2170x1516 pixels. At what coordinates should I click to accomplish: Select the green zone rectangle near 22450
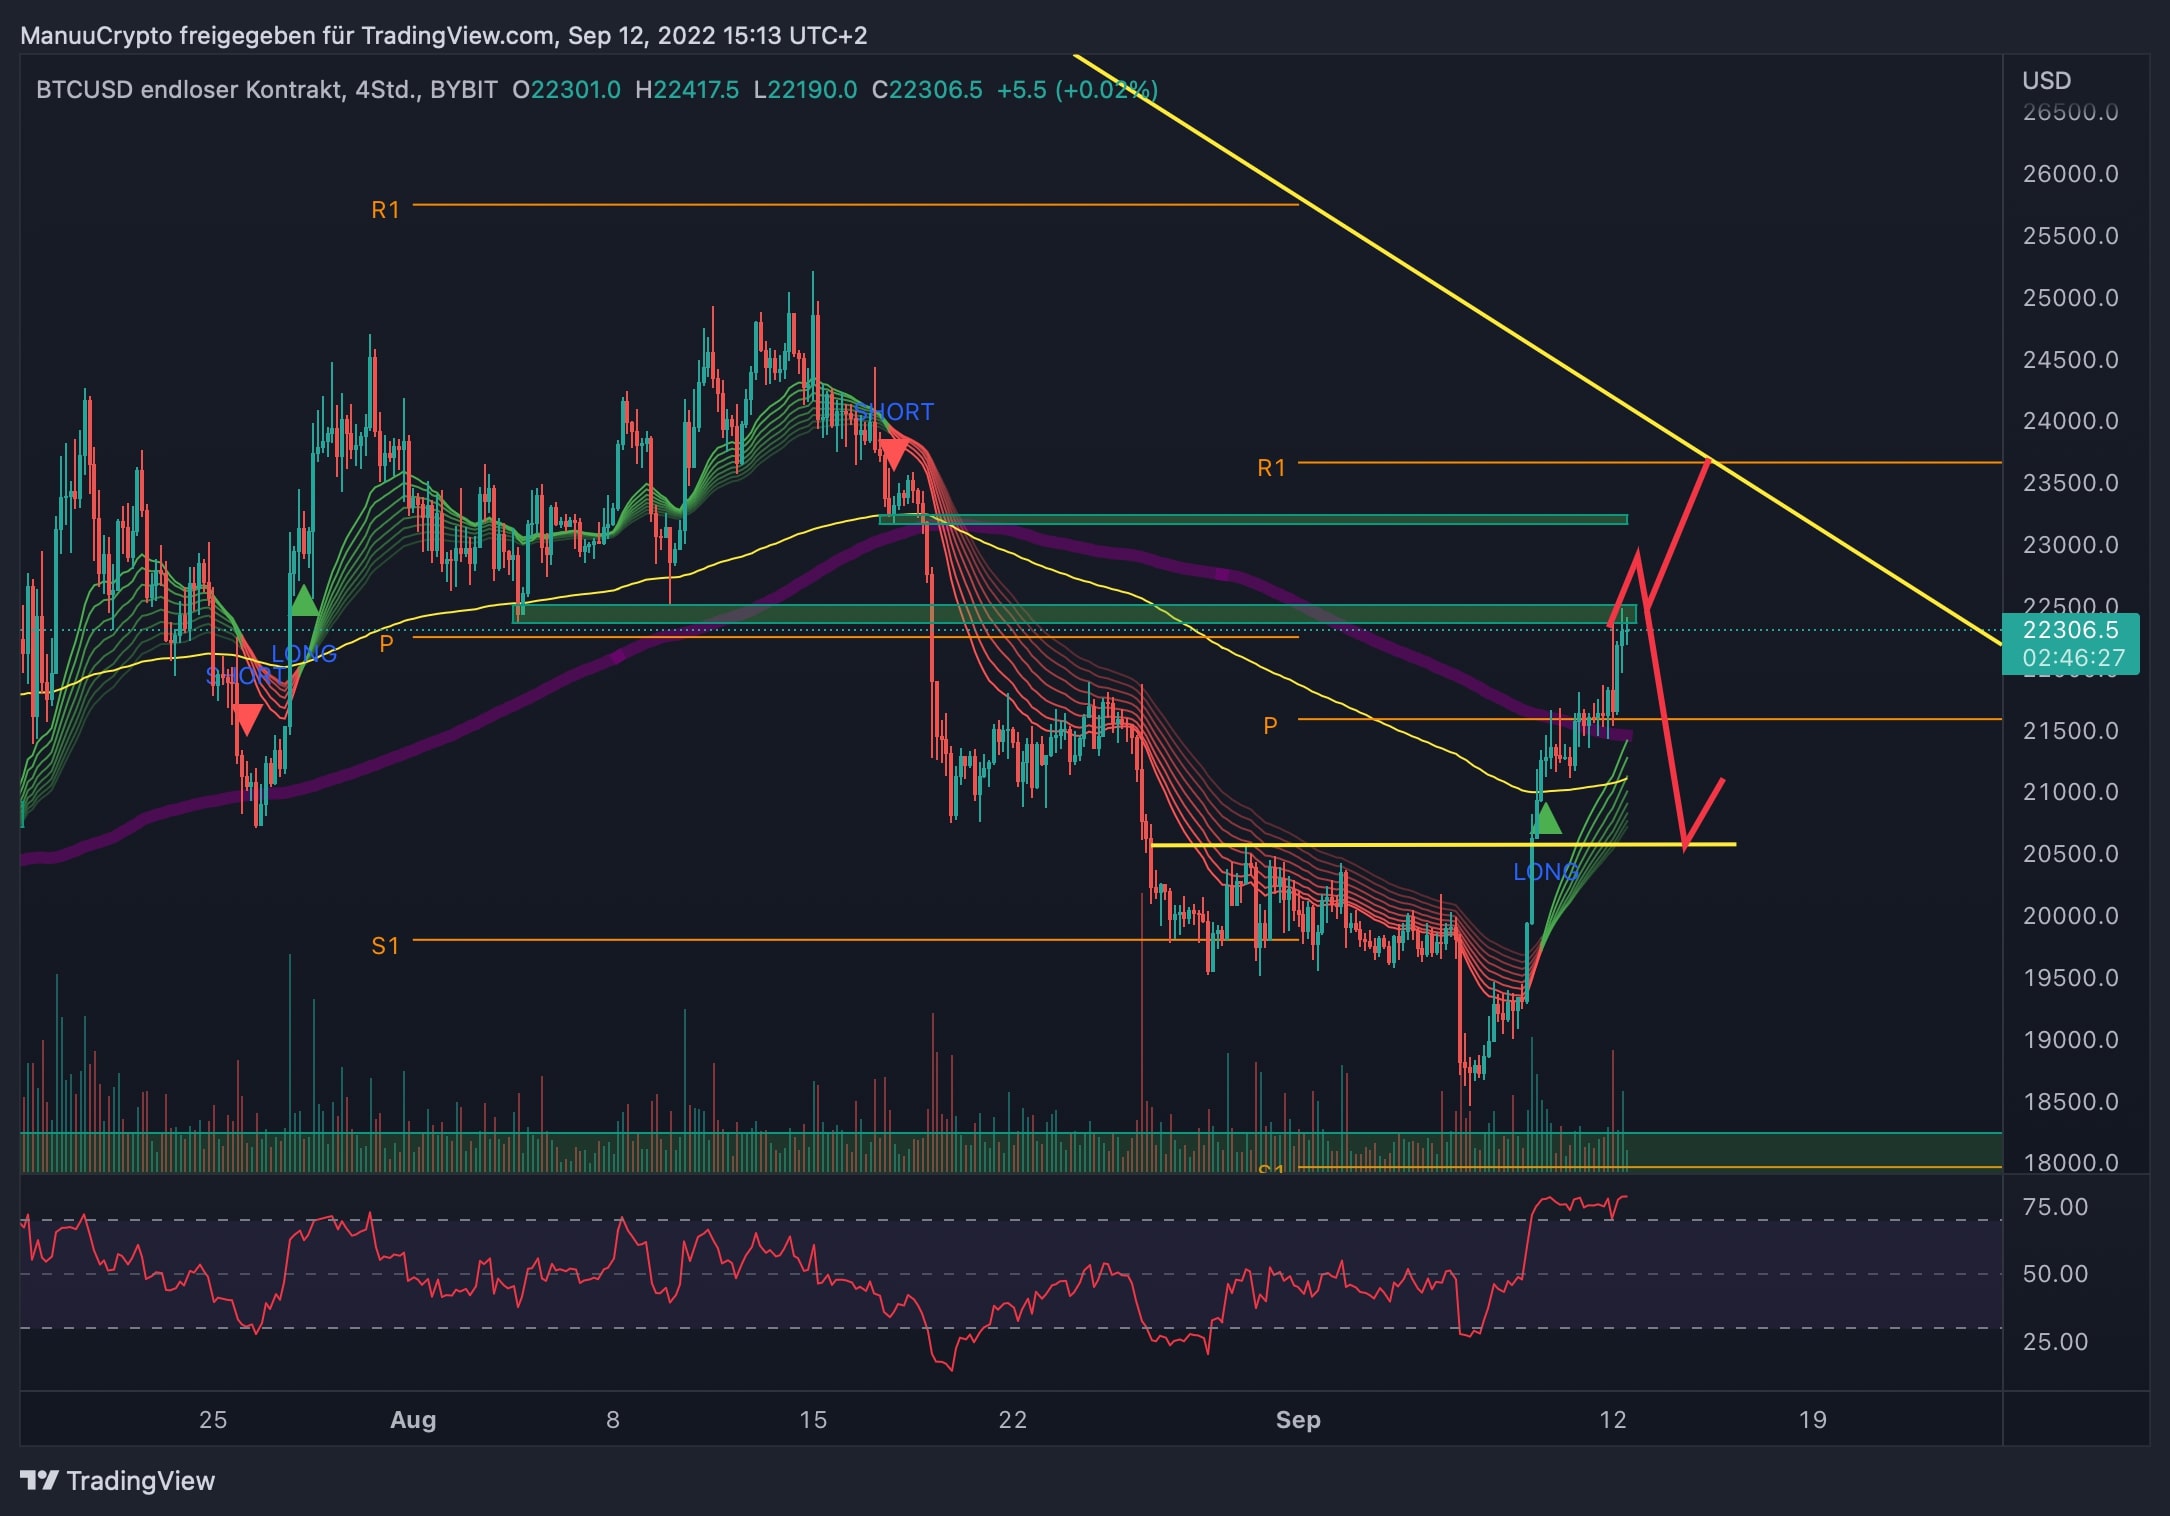pos(1074,614)
